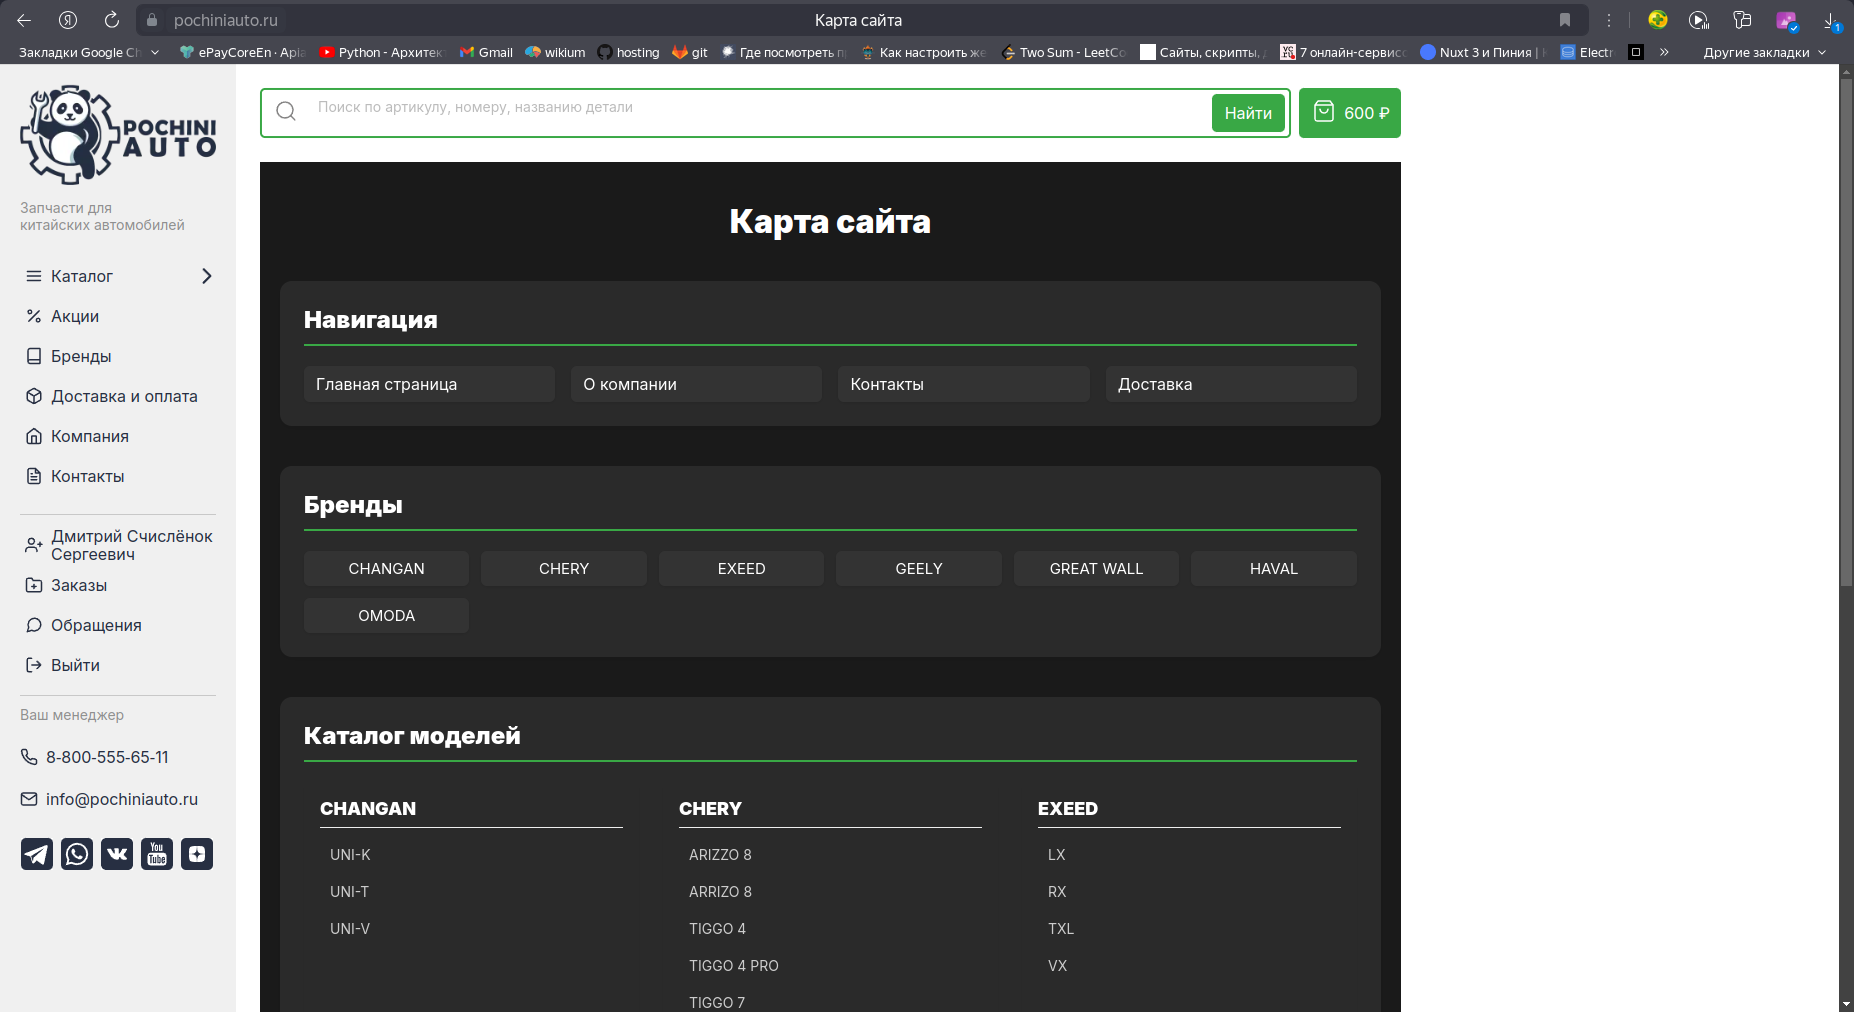1854x1012 pixels.
Task: Open Главная страница navigation link
Action: [429, 384]
